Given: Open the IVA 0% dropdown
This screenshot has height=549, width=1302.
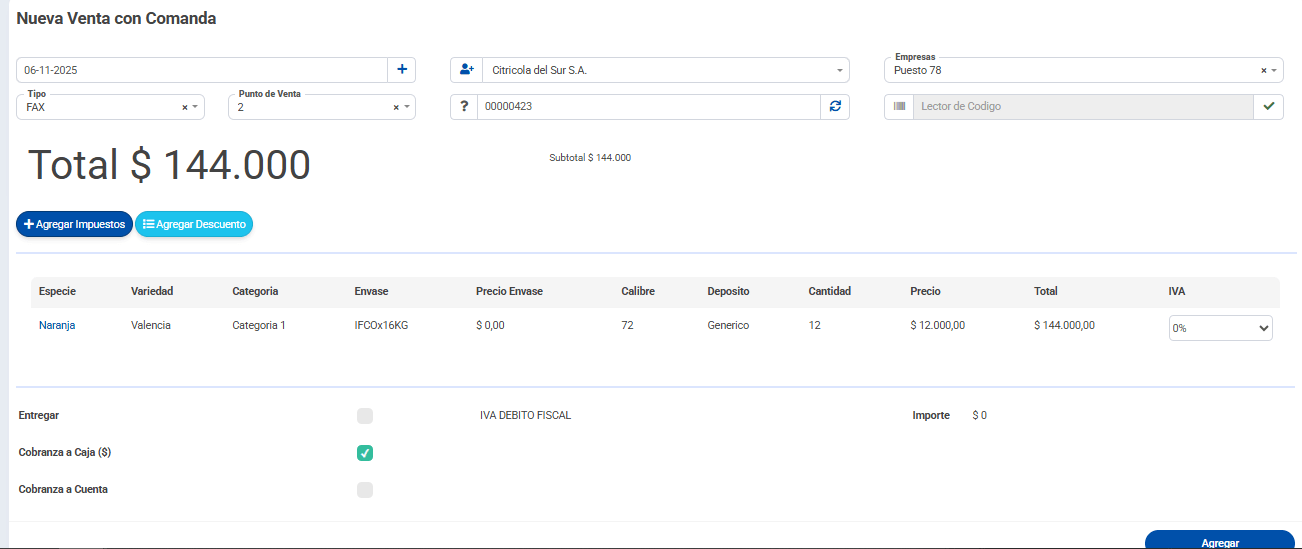Looking at the screenshot, I should pos(1220,328).
